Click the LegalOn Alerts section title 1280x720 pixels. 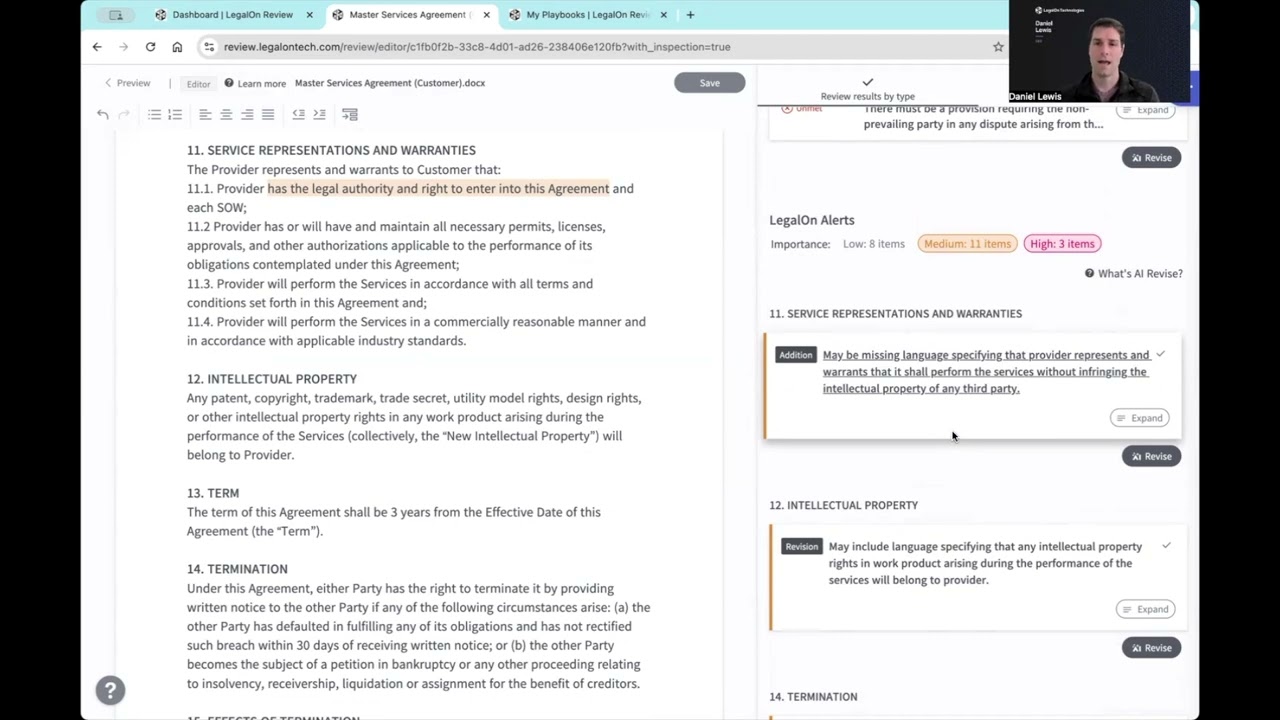[x=812, y=220]
